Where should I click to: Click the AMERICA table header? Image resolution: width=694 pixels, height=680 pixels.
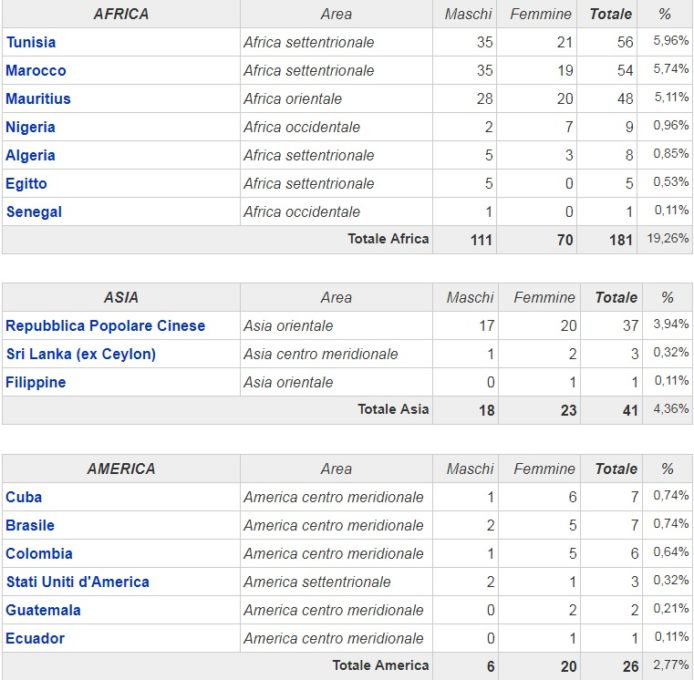(x=121, y=468)
